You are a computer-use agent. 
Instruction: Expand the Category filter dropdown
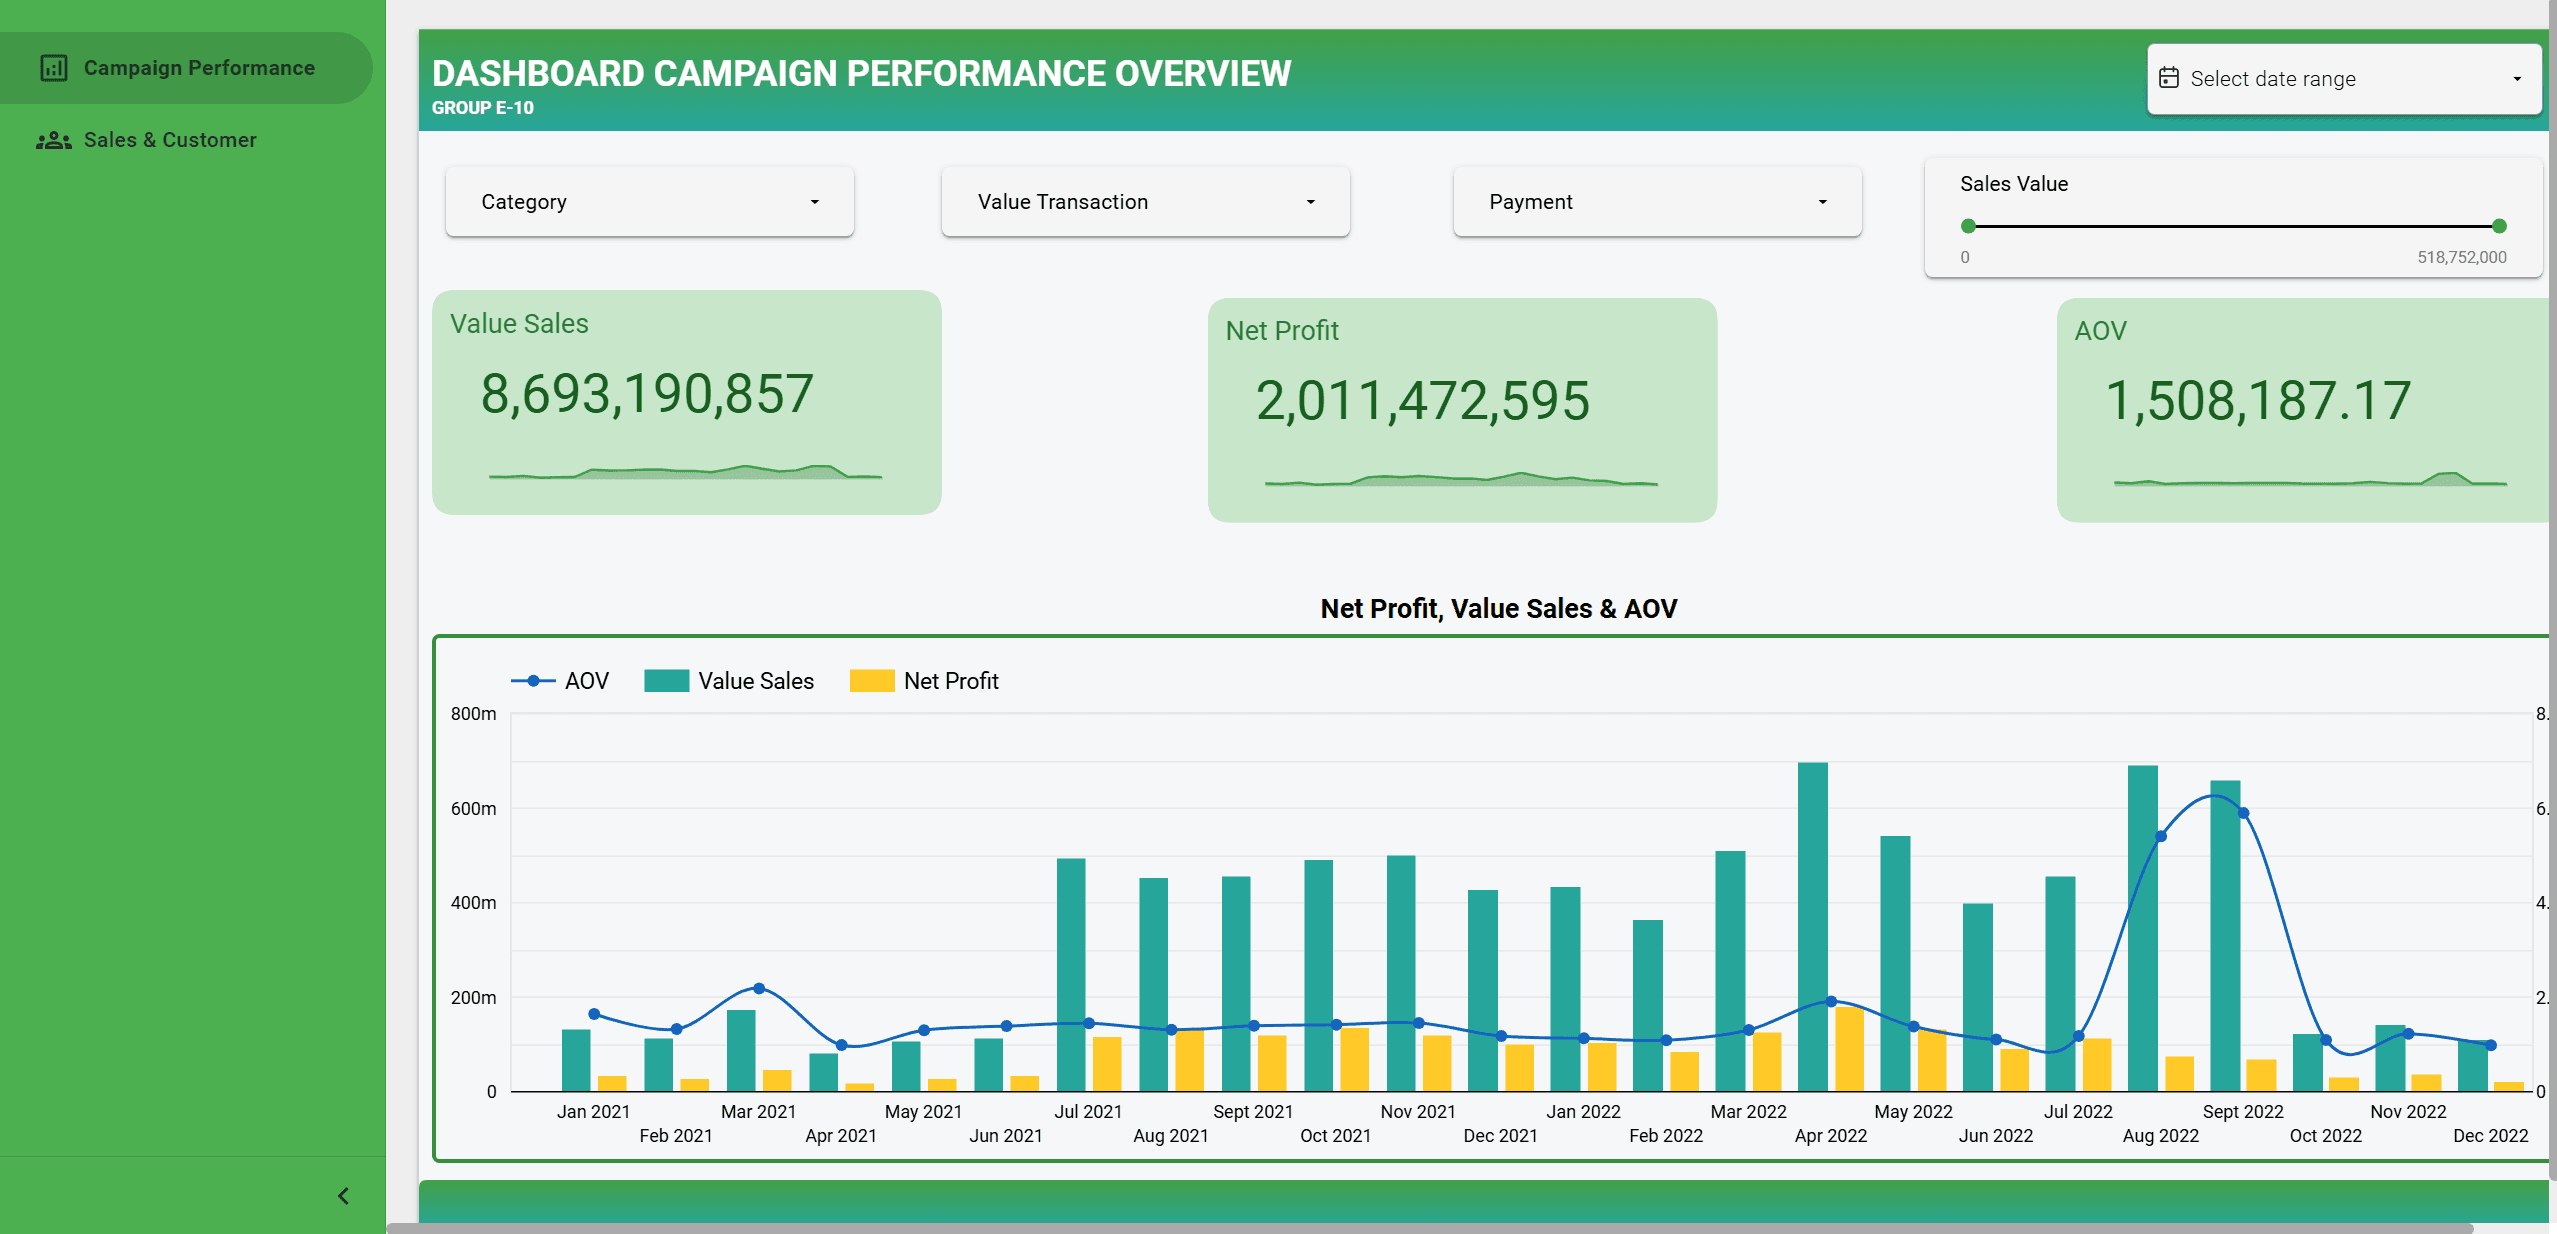point(650,202)
